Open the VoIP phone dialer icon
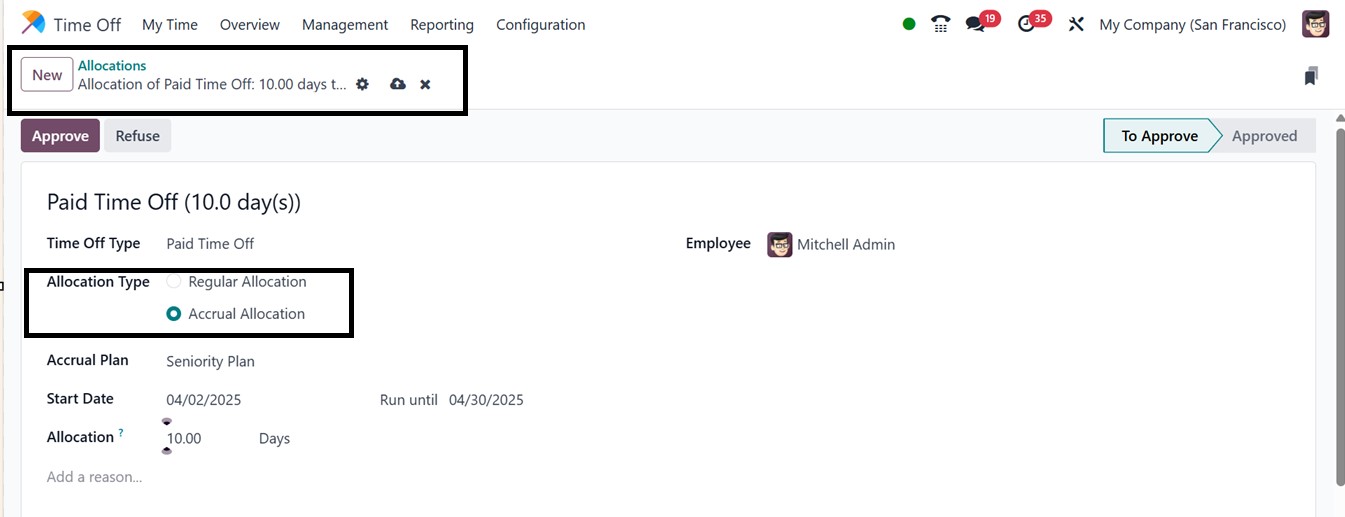The image size is (1345, 517). coord(940,24)
